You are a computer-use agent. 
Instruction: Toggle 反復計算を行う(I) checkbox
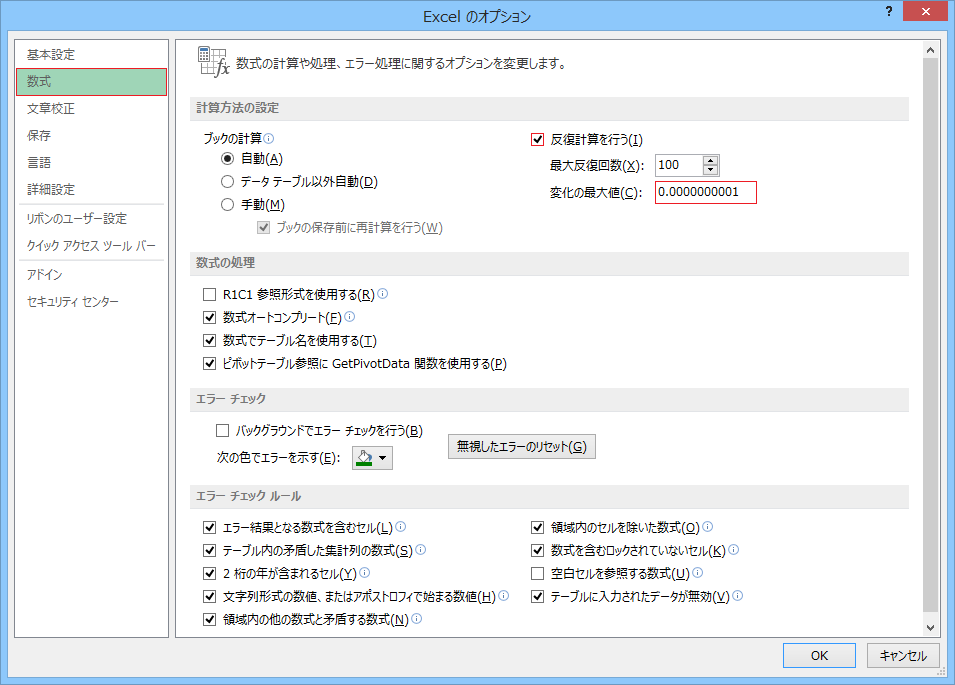click(x=537, y=139)
